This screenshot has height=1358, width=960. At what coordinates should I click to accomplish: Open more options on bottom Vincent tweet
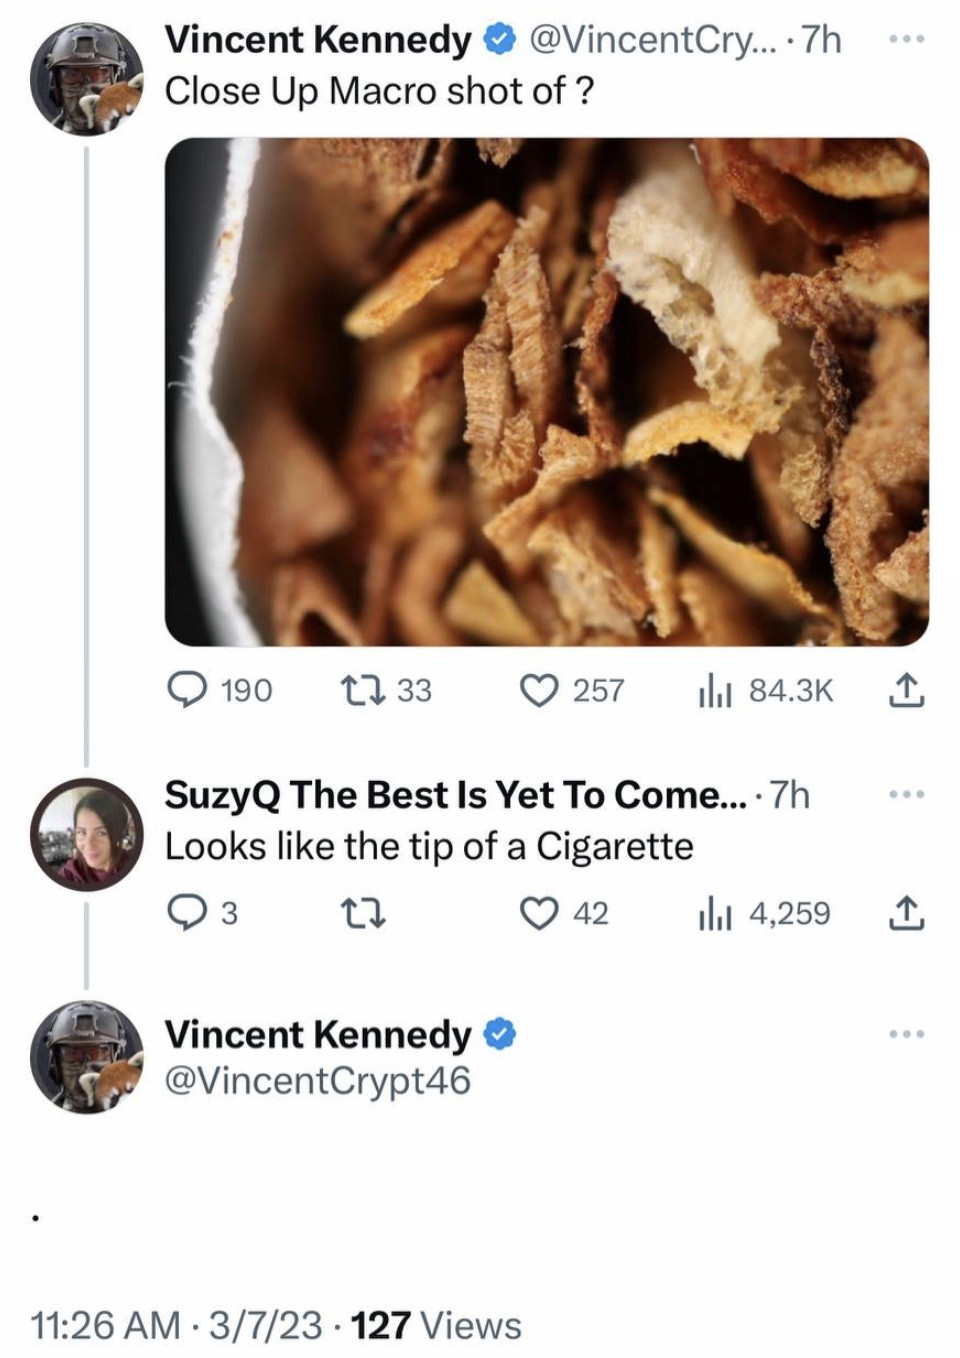(906, 1034)
